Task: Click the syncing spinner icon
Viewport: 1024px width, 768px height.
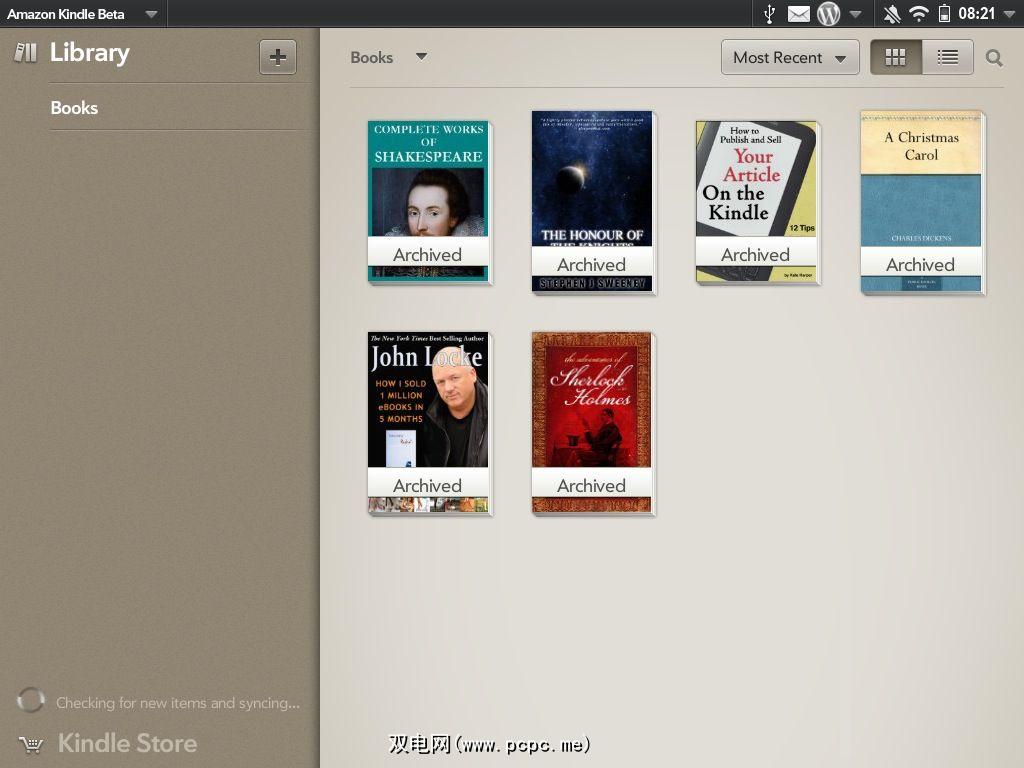Action: click(x=31, y=700)
